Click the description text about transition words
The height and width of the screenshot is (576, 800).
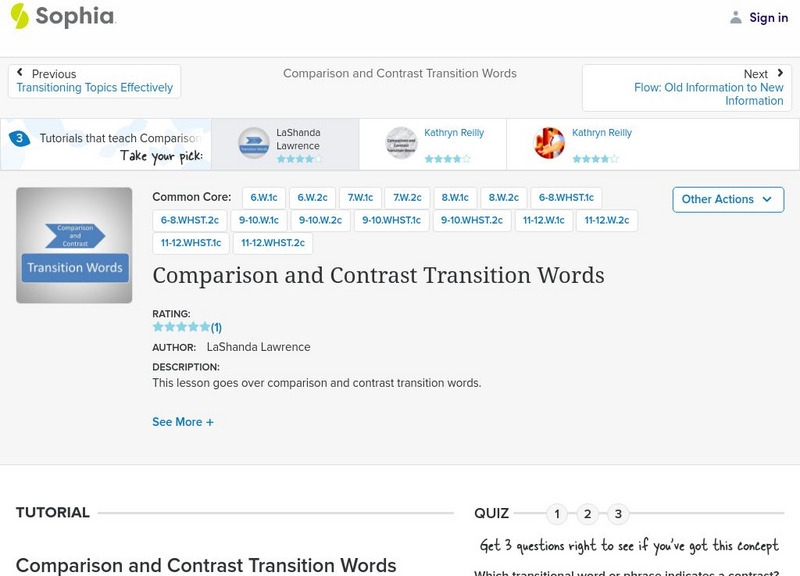tap(317, 383)
